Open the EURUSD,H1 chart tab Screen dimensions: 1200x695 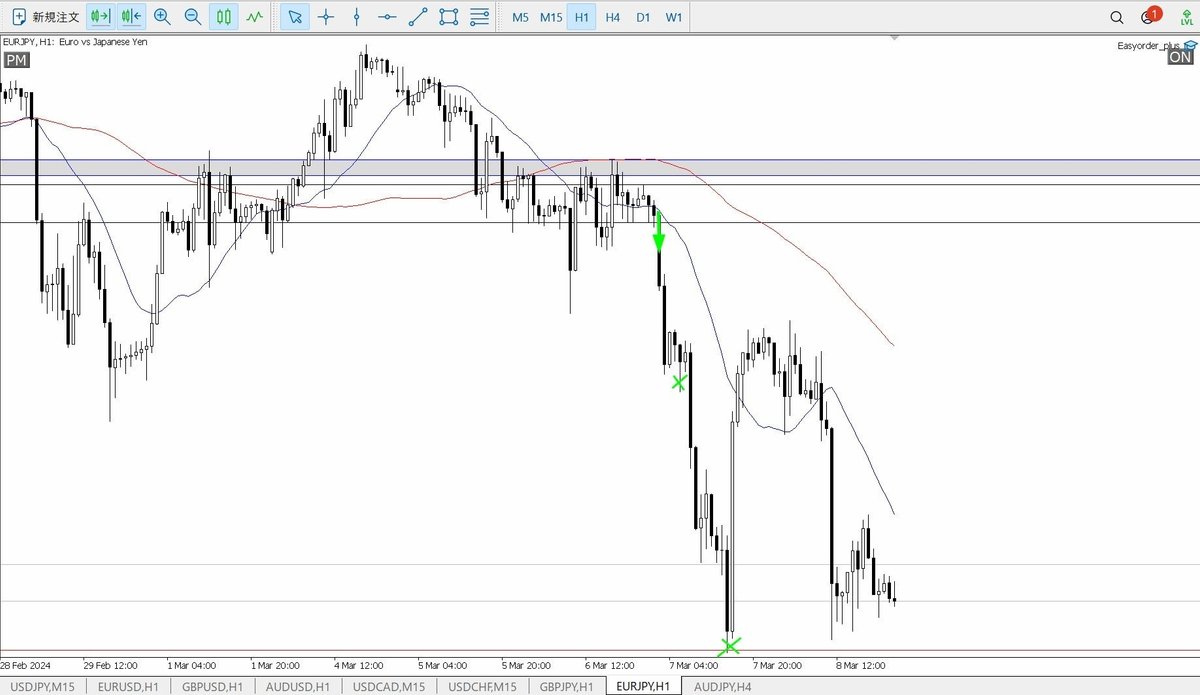pos(128,686)
